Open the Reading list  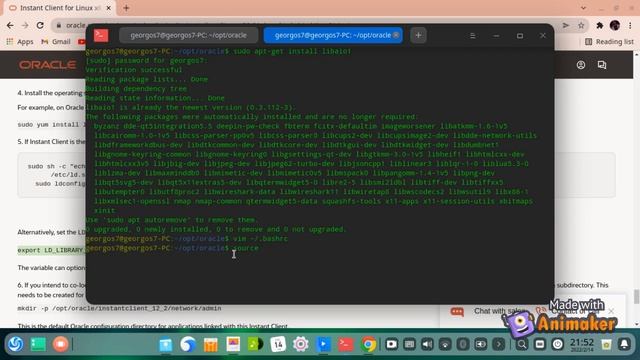pyautogui.click(x=609, y=42)
